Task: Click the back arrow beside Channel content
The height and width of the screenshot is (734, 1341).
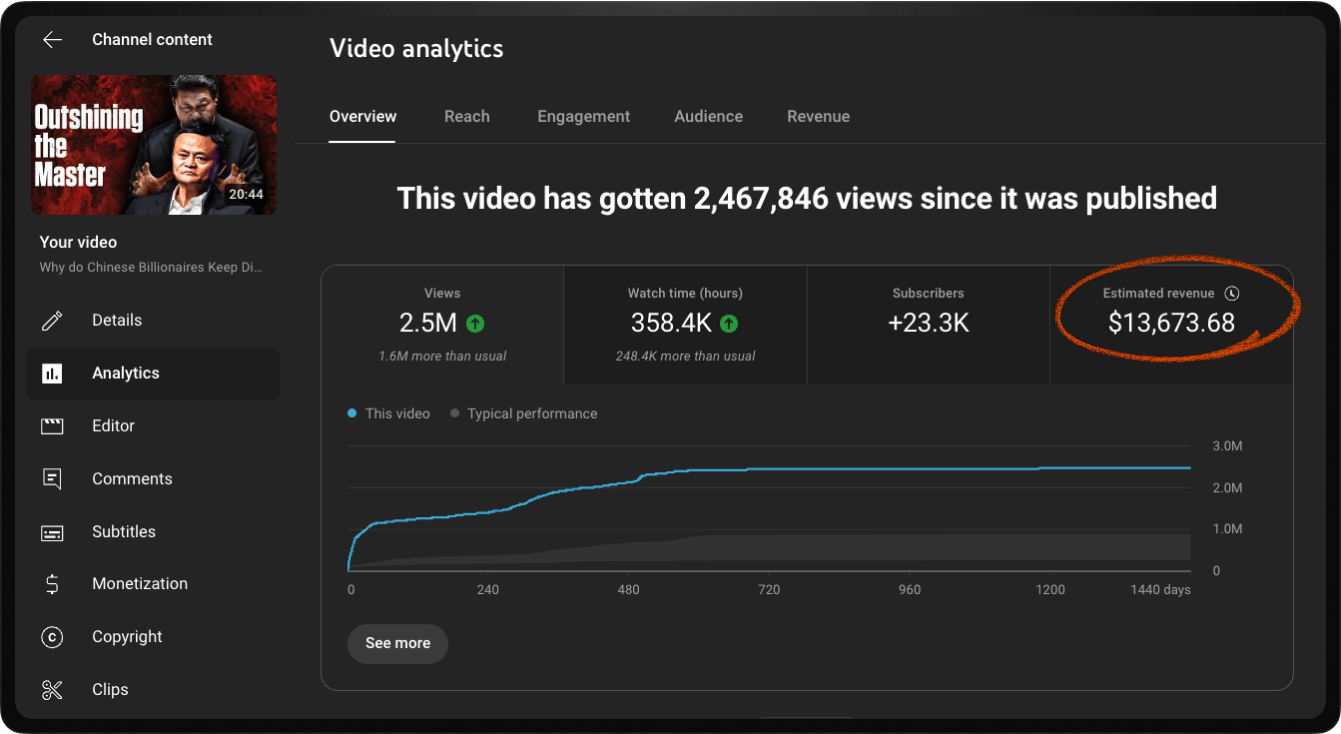Action: 52,40
